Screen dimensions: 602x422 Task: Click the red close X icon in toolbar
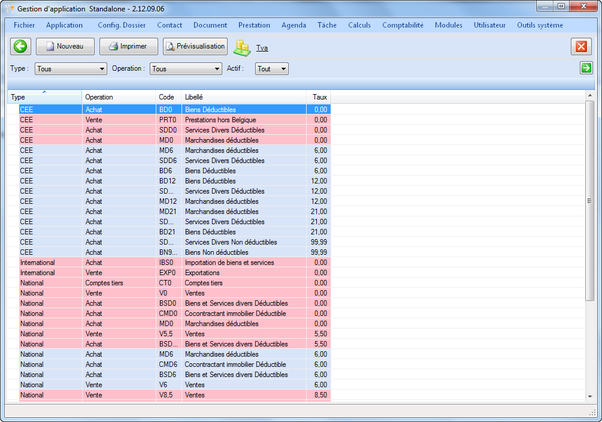(581, 46)
